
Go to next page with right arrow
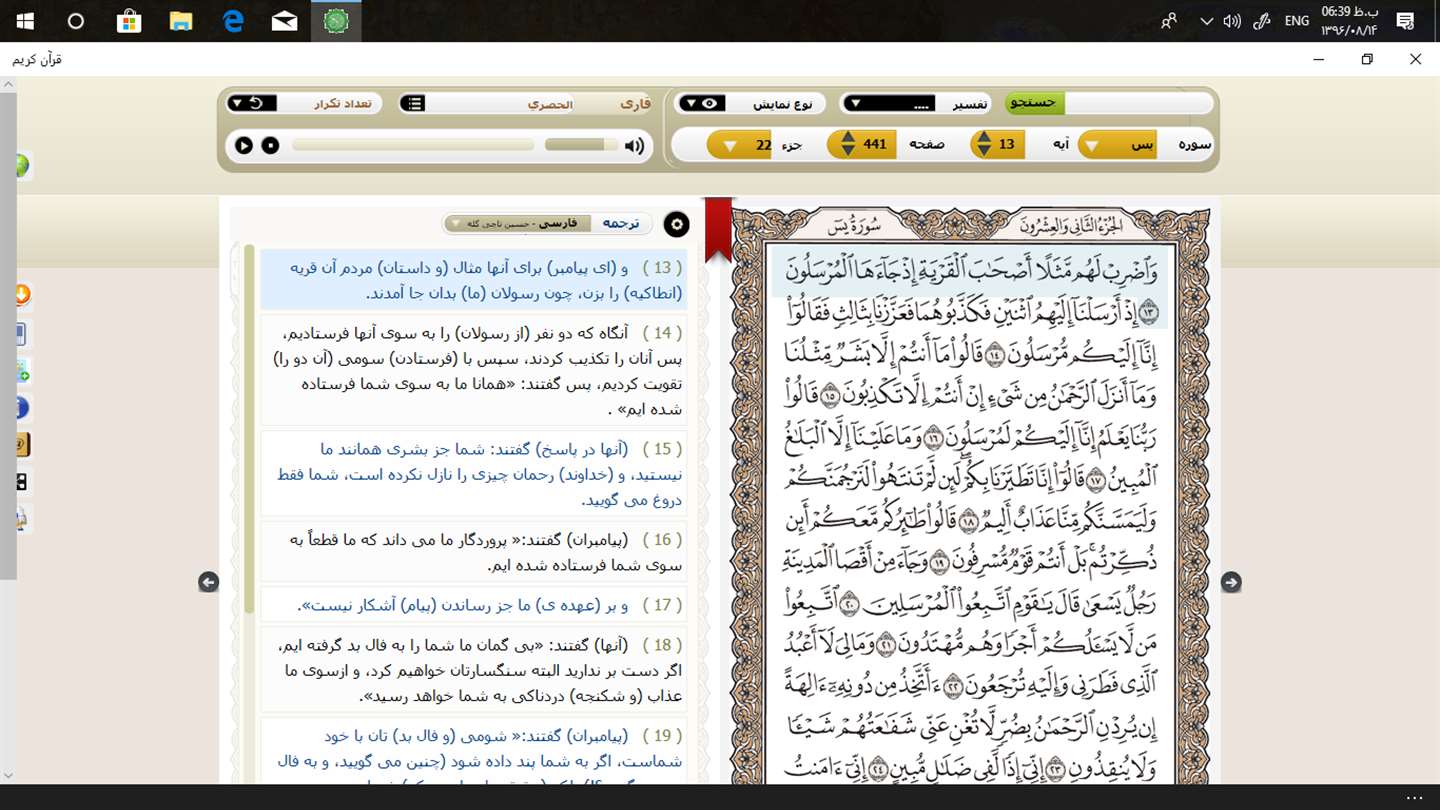point(1231,582)
